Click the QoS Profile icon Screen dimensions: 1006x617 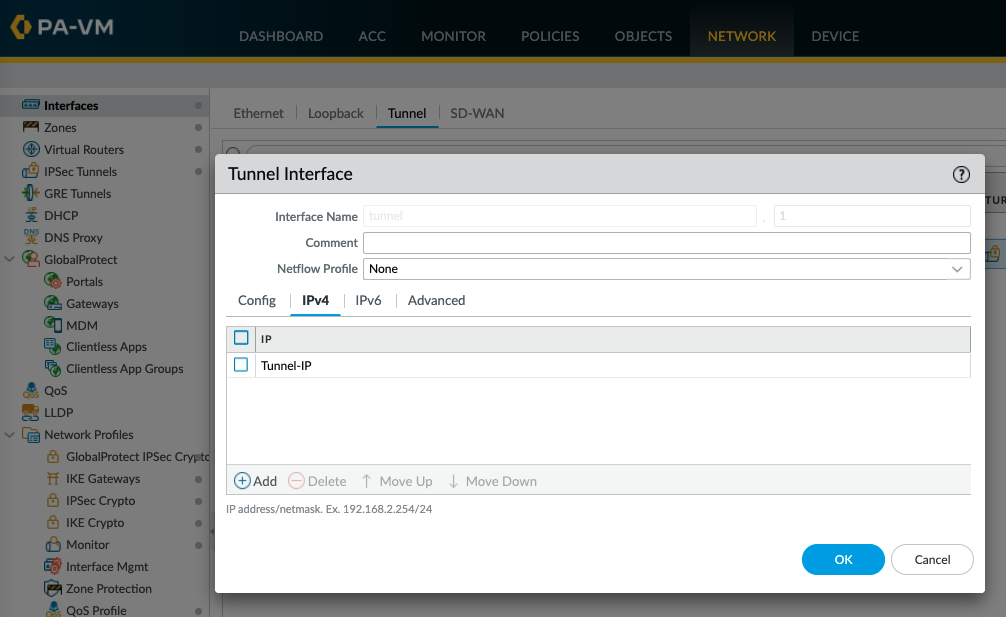[x=53, y=609]
